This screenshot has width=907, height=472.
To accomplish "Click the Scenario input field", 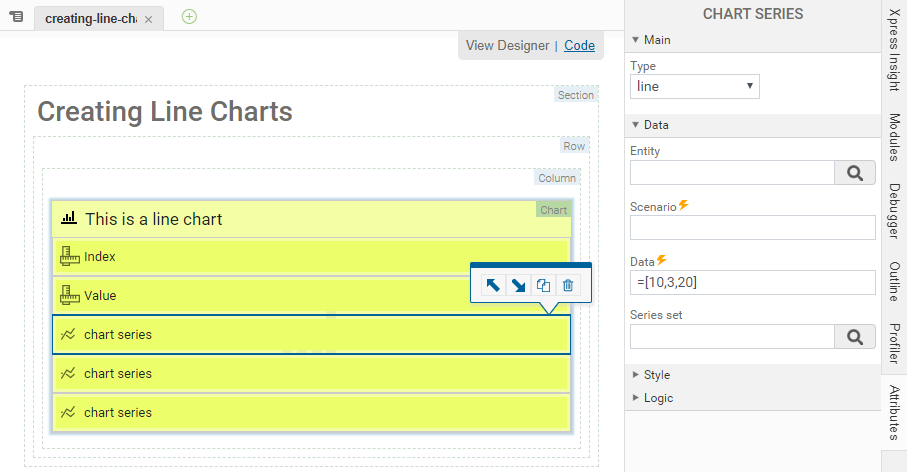I will [x=752, y=227].
